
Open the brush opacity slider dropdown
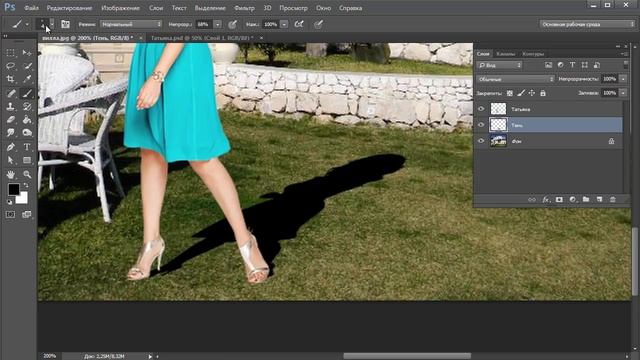point(218,24)
